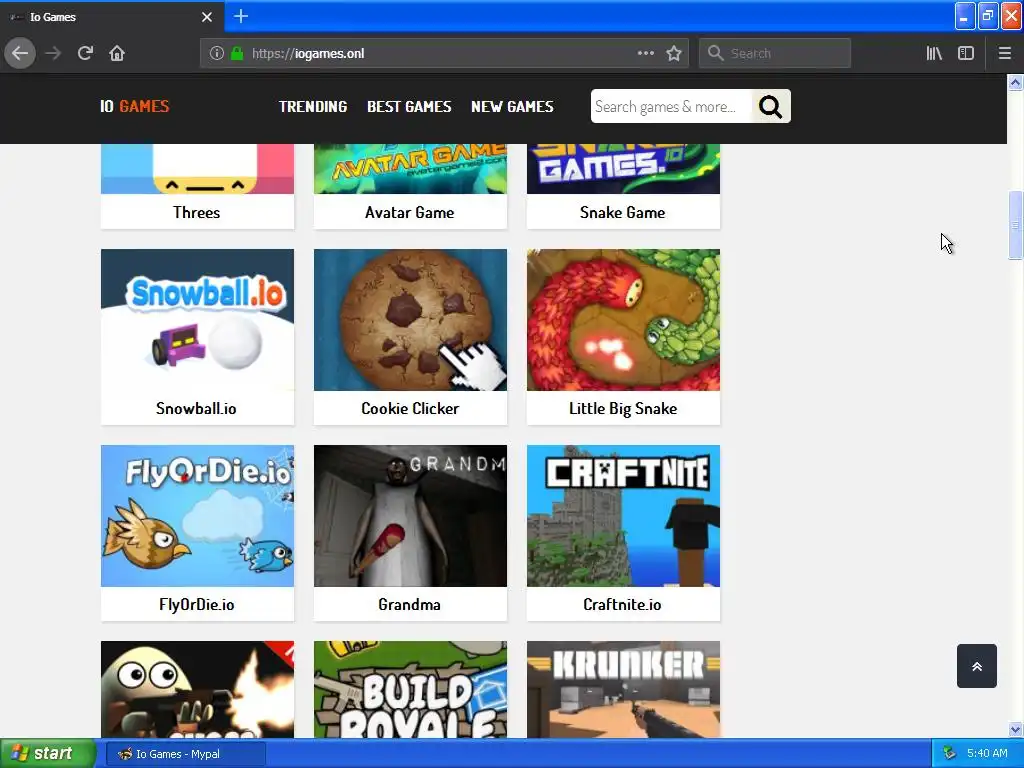Click the network tray icon
Viewport: 1024px width, 768px height.
[x=950, y=754]
